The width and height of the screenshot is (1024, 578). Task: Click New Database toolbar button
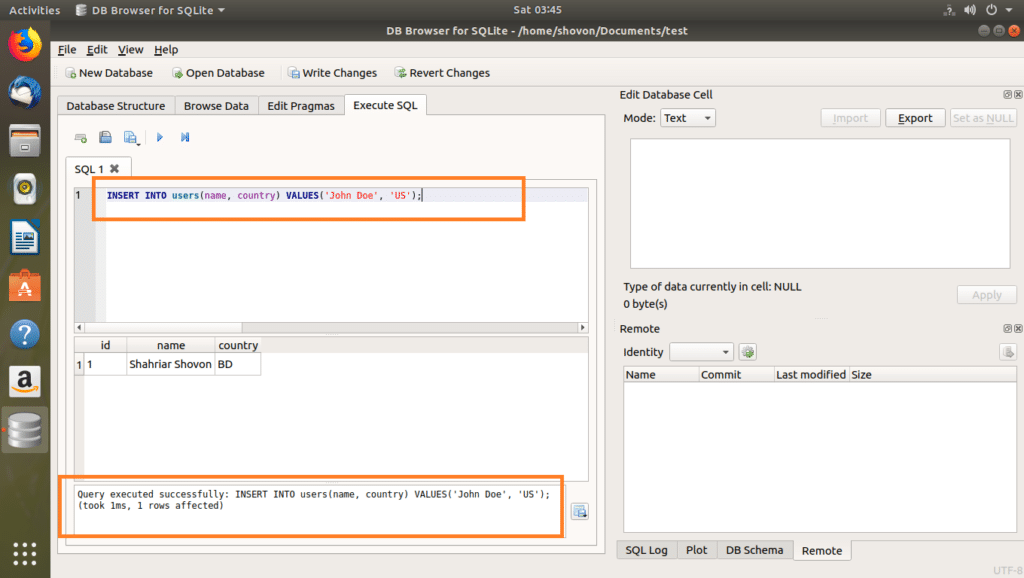coord(108,73)
